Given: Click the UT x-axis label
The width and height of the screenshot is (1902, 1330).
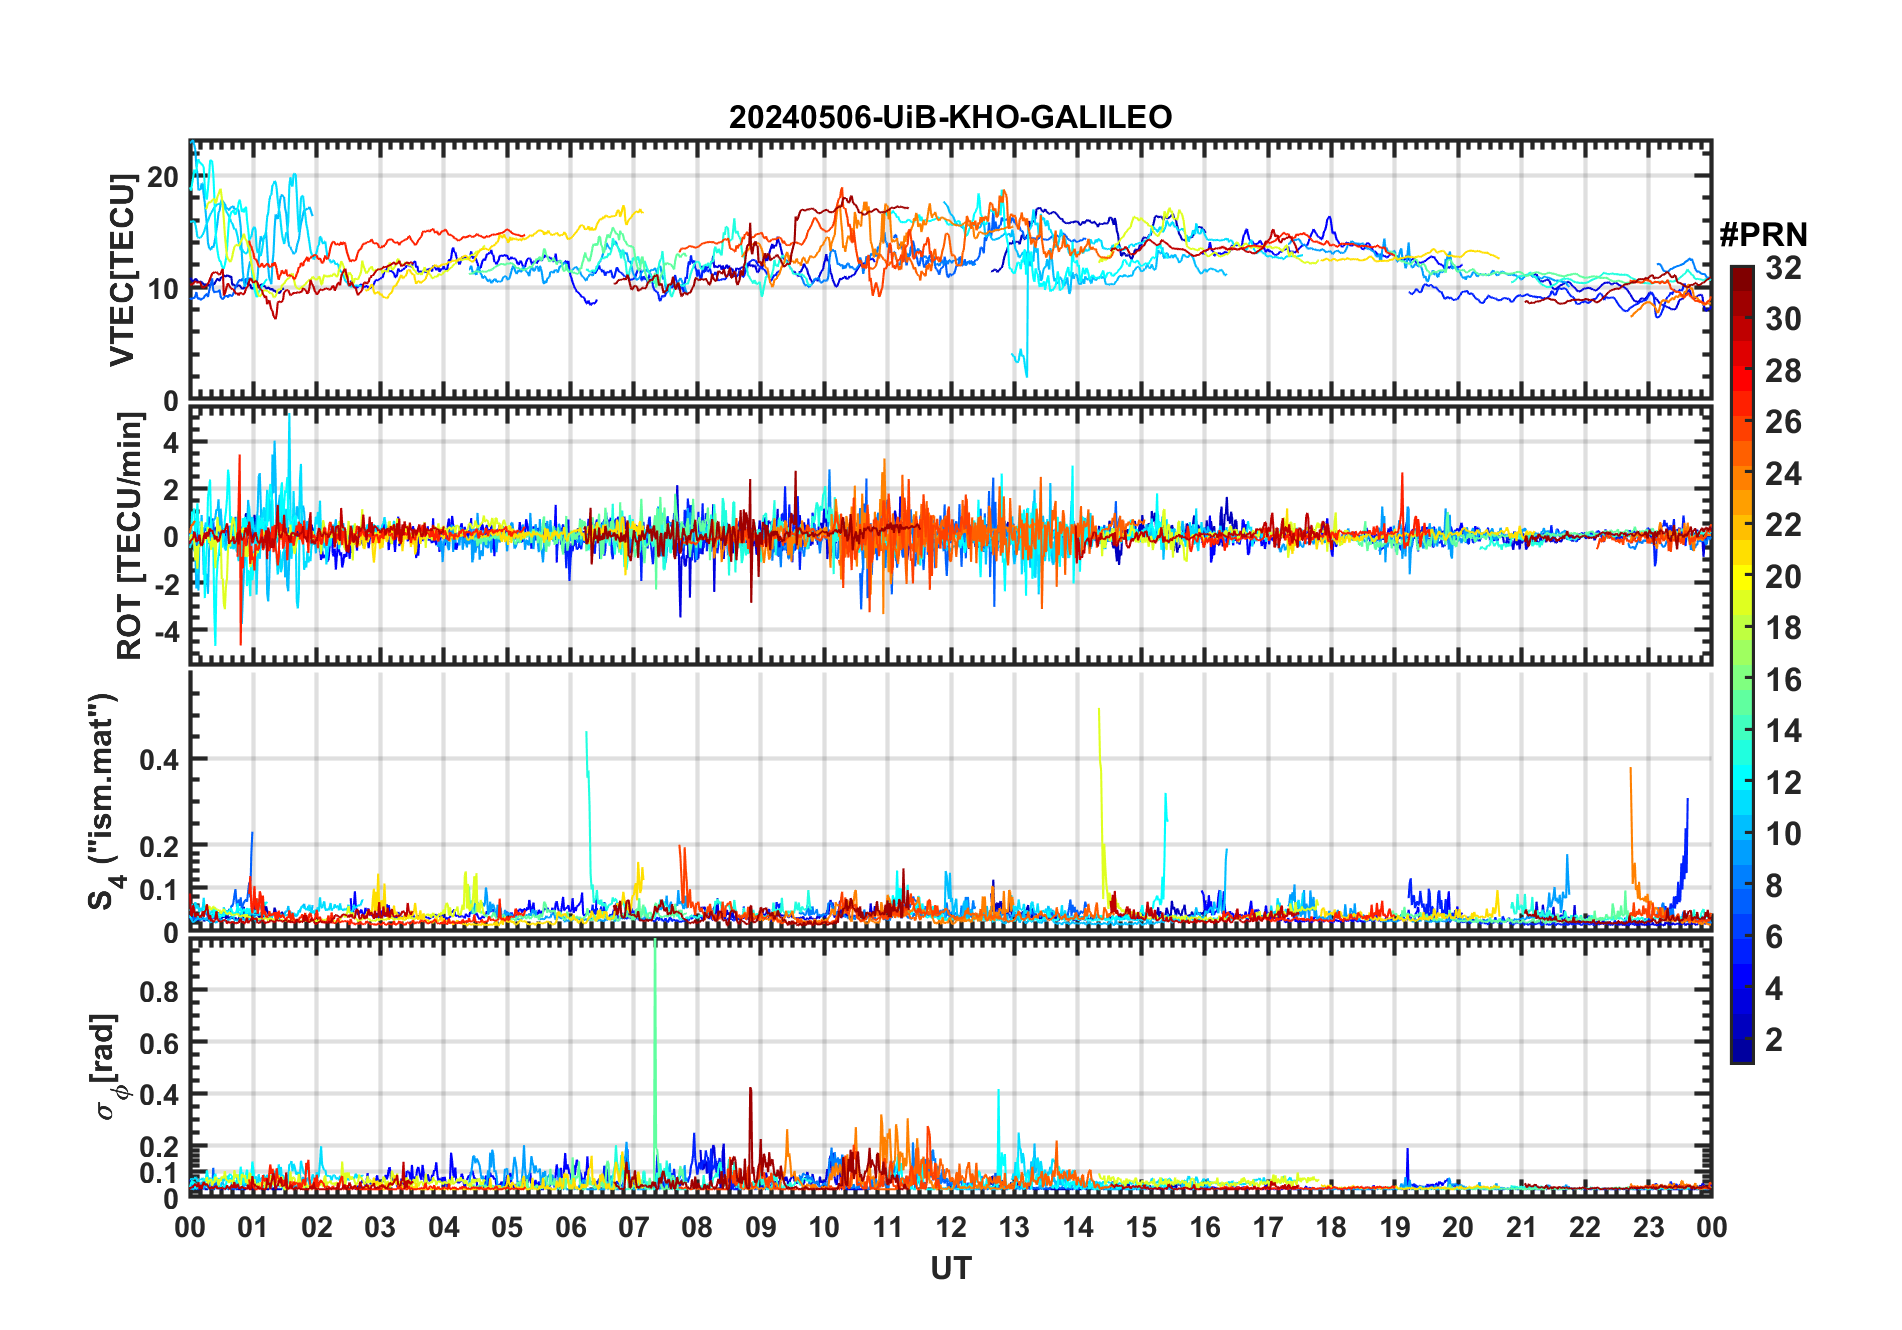Looking at the screenshot, I should point(950,1269).
